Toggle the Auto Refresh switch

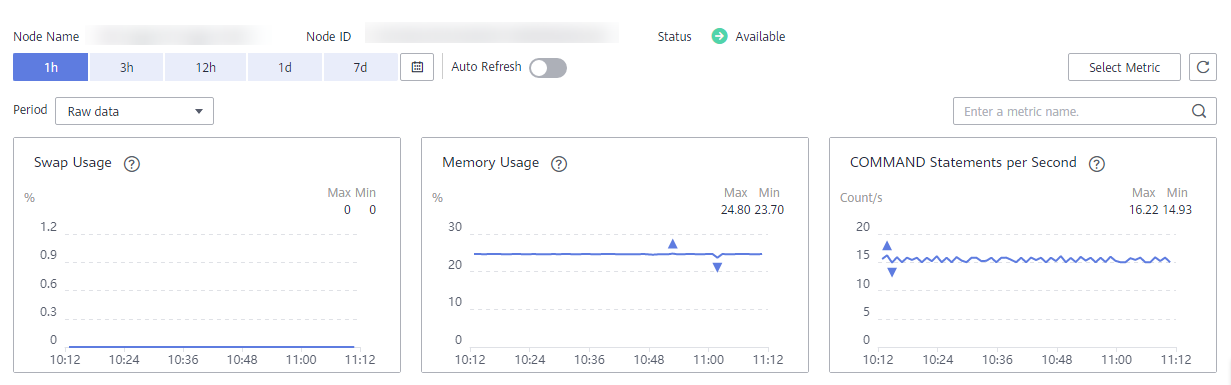[548, 68]
